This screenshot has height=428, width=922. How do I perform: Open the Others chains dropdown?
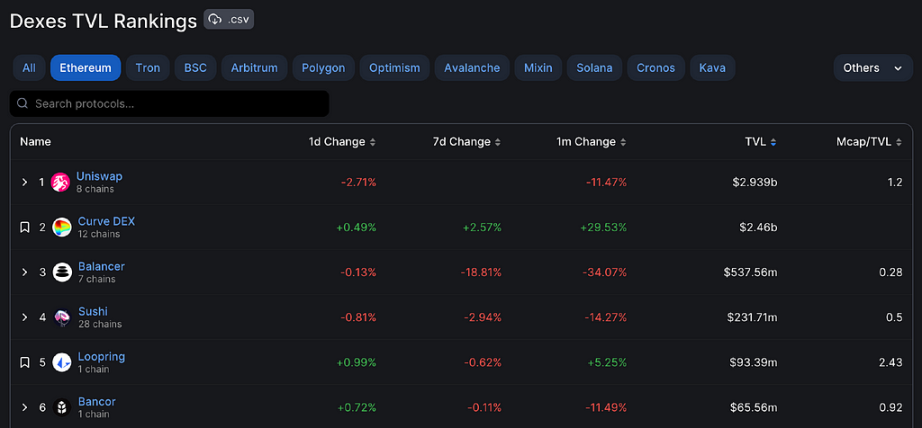pos(872,68)
